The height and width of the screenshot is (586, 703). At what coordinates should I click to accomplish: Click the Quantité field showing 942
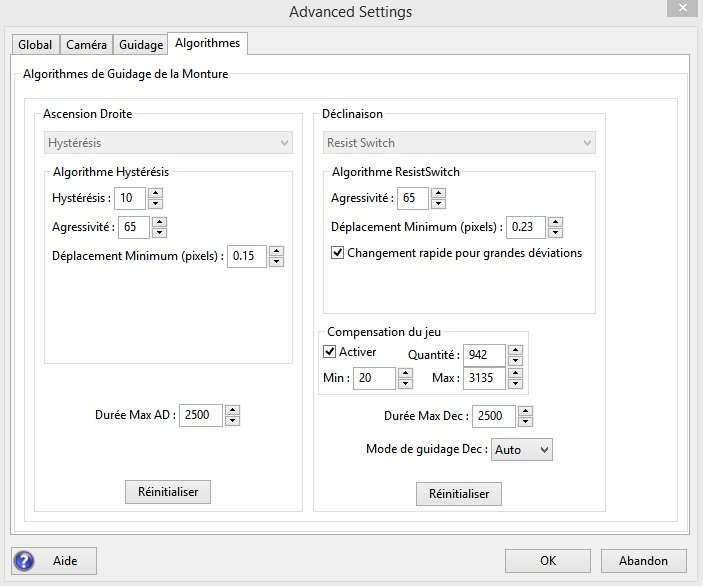[x=485, y=355]
